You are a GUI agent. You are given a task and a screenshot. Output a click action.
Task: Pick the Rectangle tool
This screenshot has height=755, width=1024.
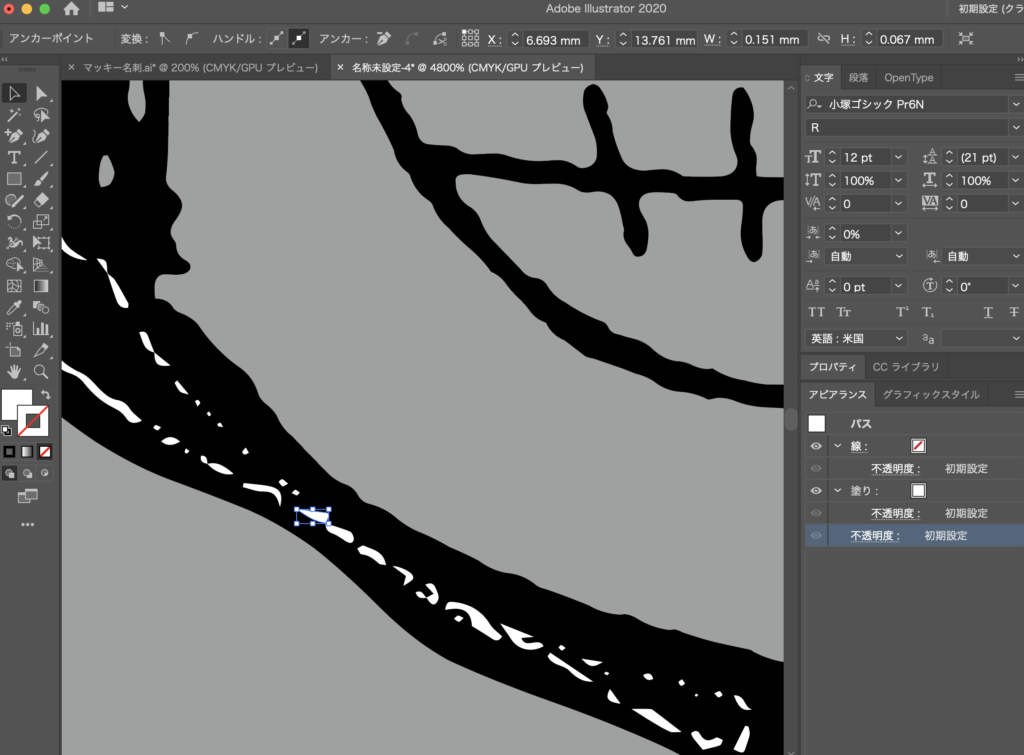(x=14, y=179)
